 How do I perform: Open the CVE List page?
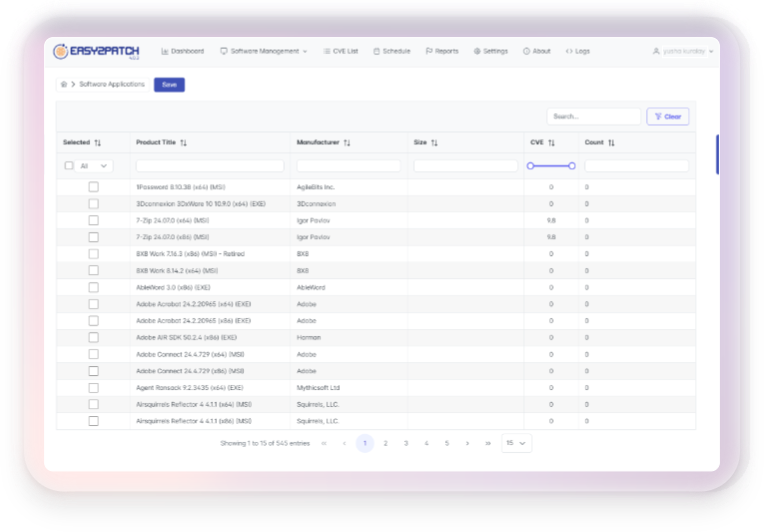341,51
